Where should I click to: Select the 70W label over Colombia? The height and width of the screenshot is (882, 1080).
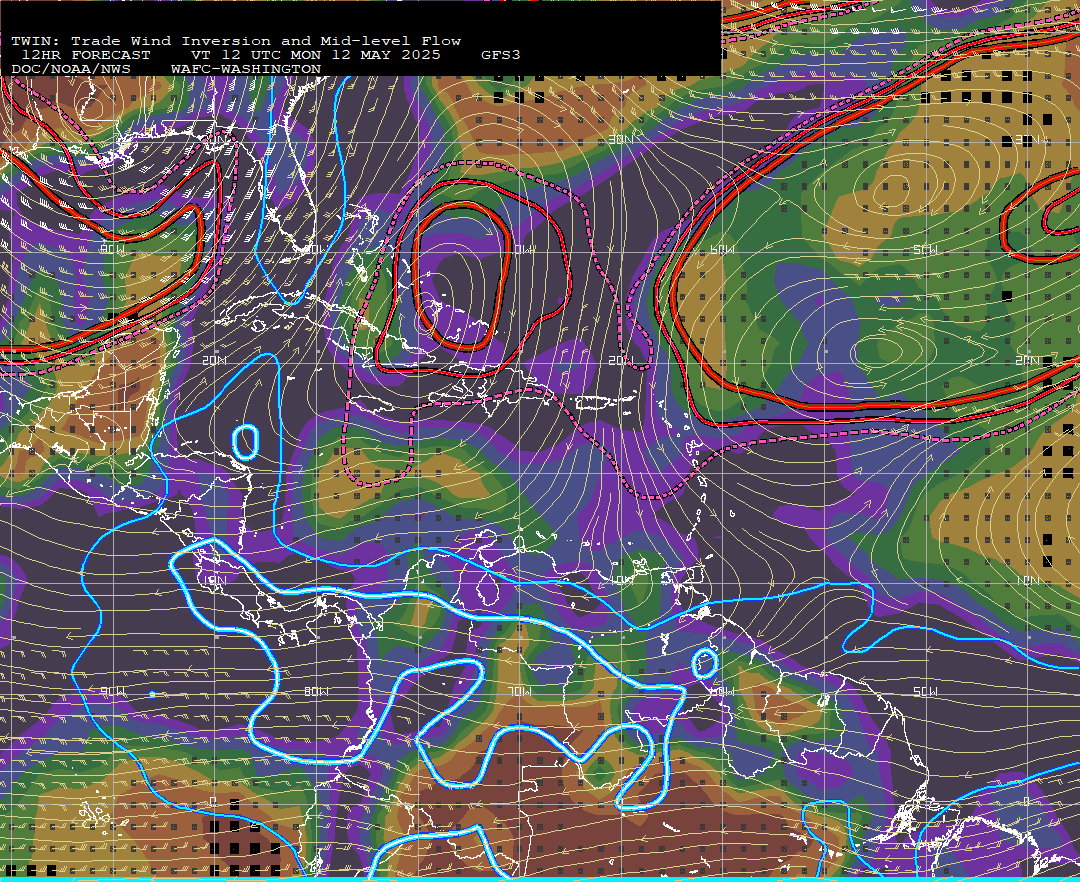[519, 691]
